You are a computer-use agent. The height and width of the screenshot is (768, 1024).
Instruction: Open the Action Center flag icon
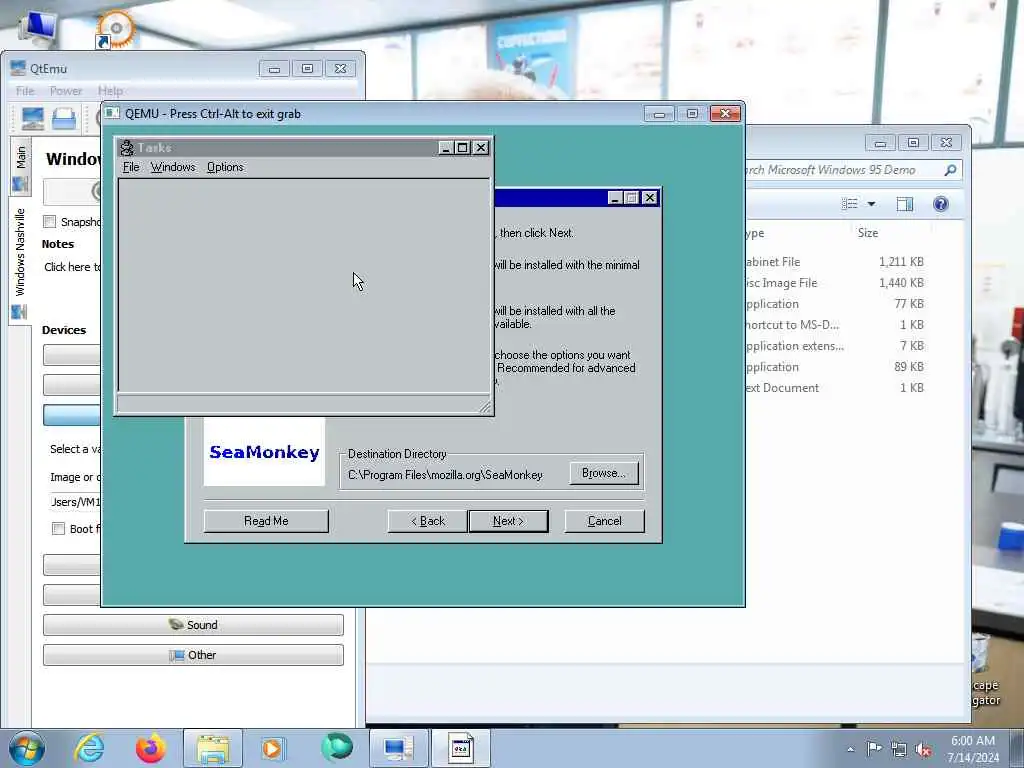pyautogui.click(x=874, y=749)
